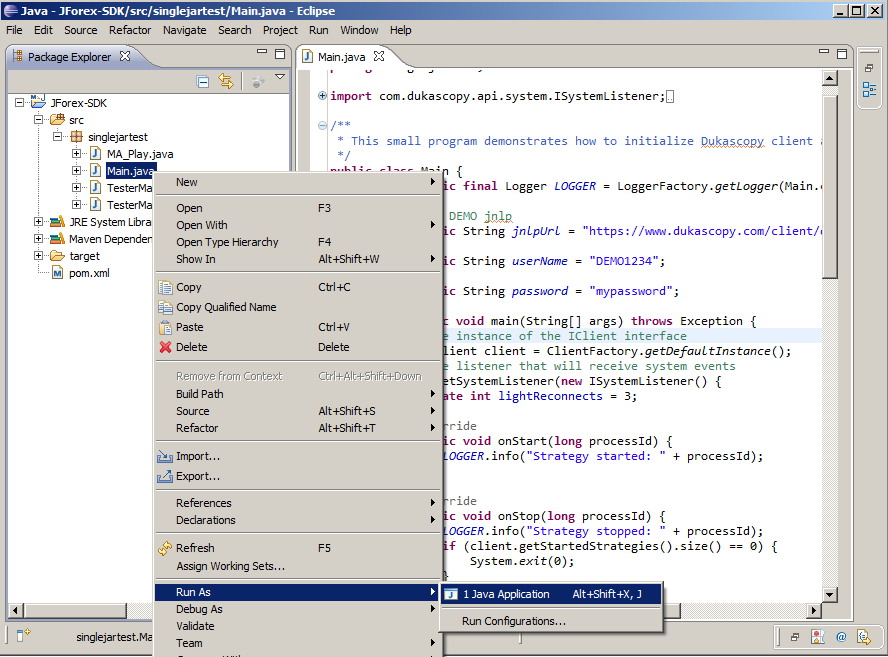
Task: Choose Copy in the context menu
Action: (x=298, y=287)
